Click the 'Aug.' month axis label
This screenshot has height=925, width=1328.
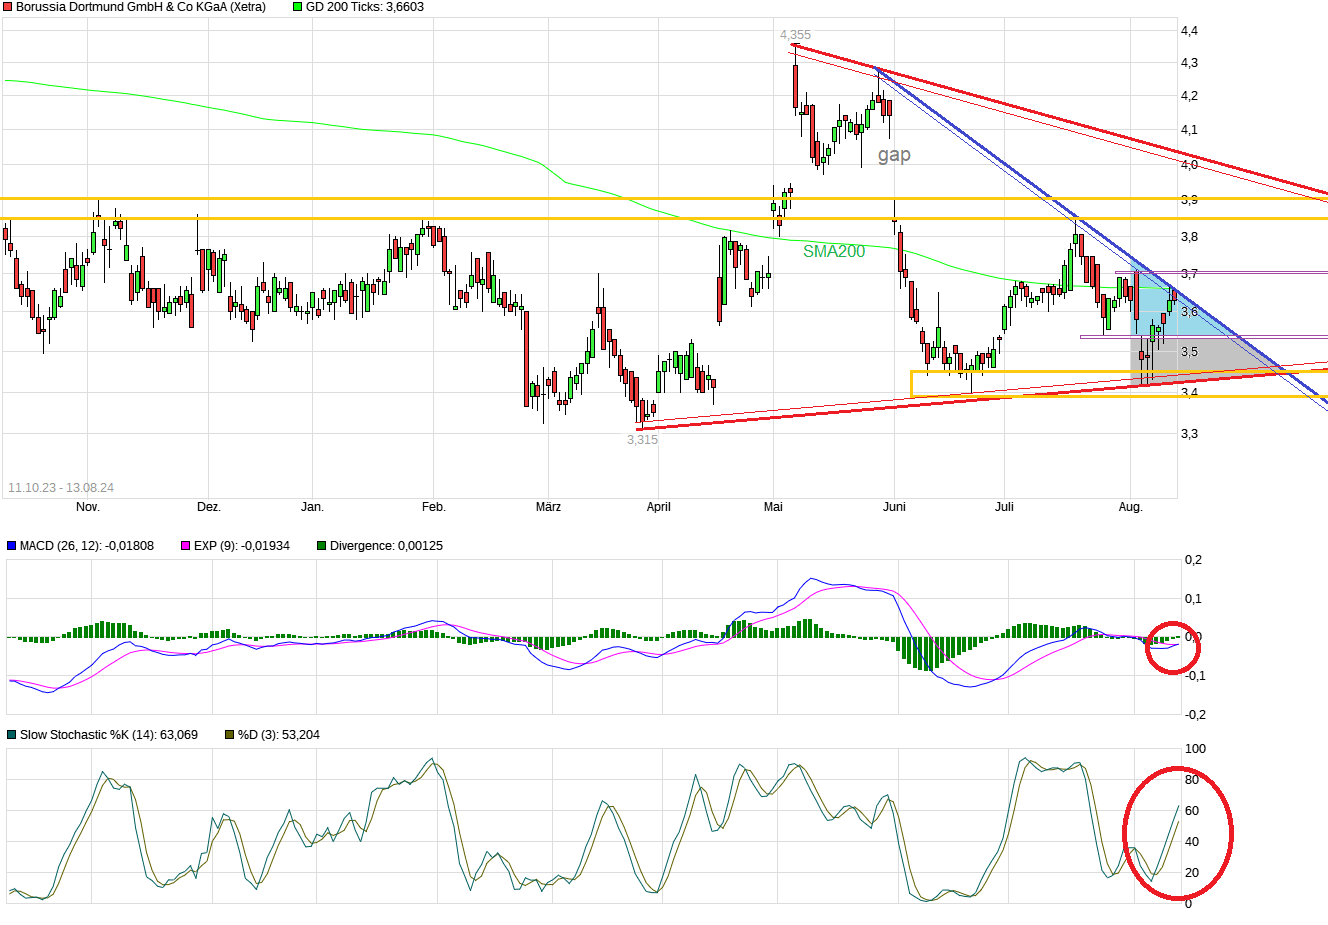[1130, 507]
